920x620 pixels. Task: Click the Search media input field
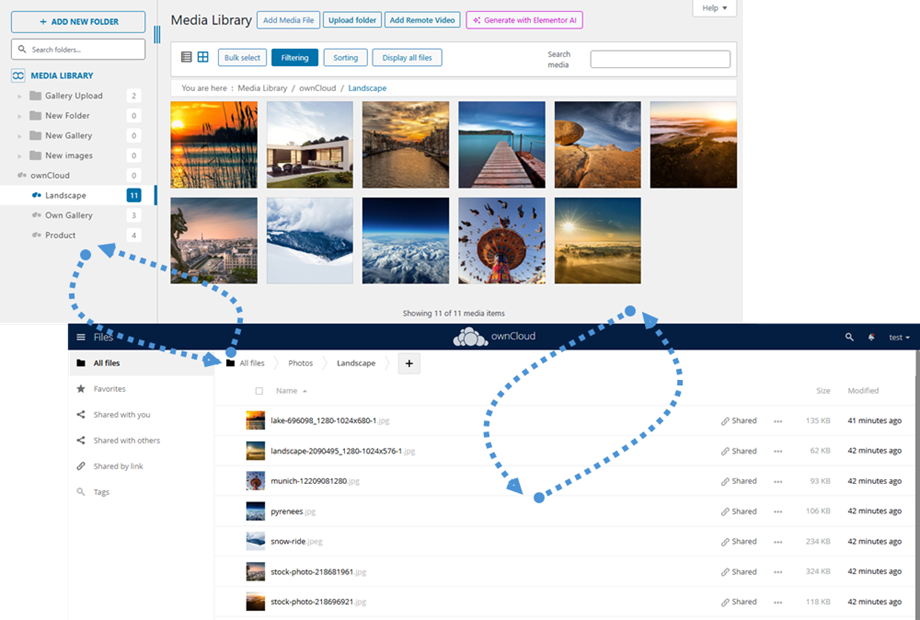click(x=660, y=59)
